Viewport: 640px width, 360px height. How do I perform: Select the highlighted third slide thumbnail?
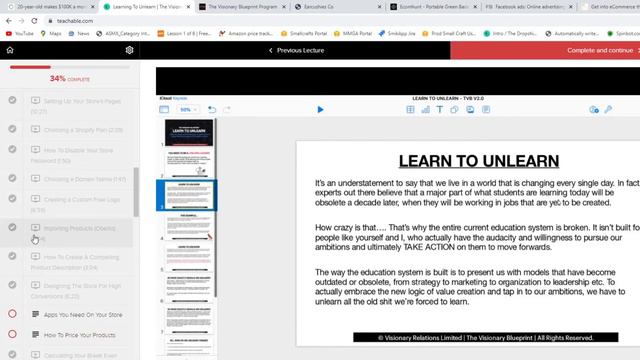189,195
